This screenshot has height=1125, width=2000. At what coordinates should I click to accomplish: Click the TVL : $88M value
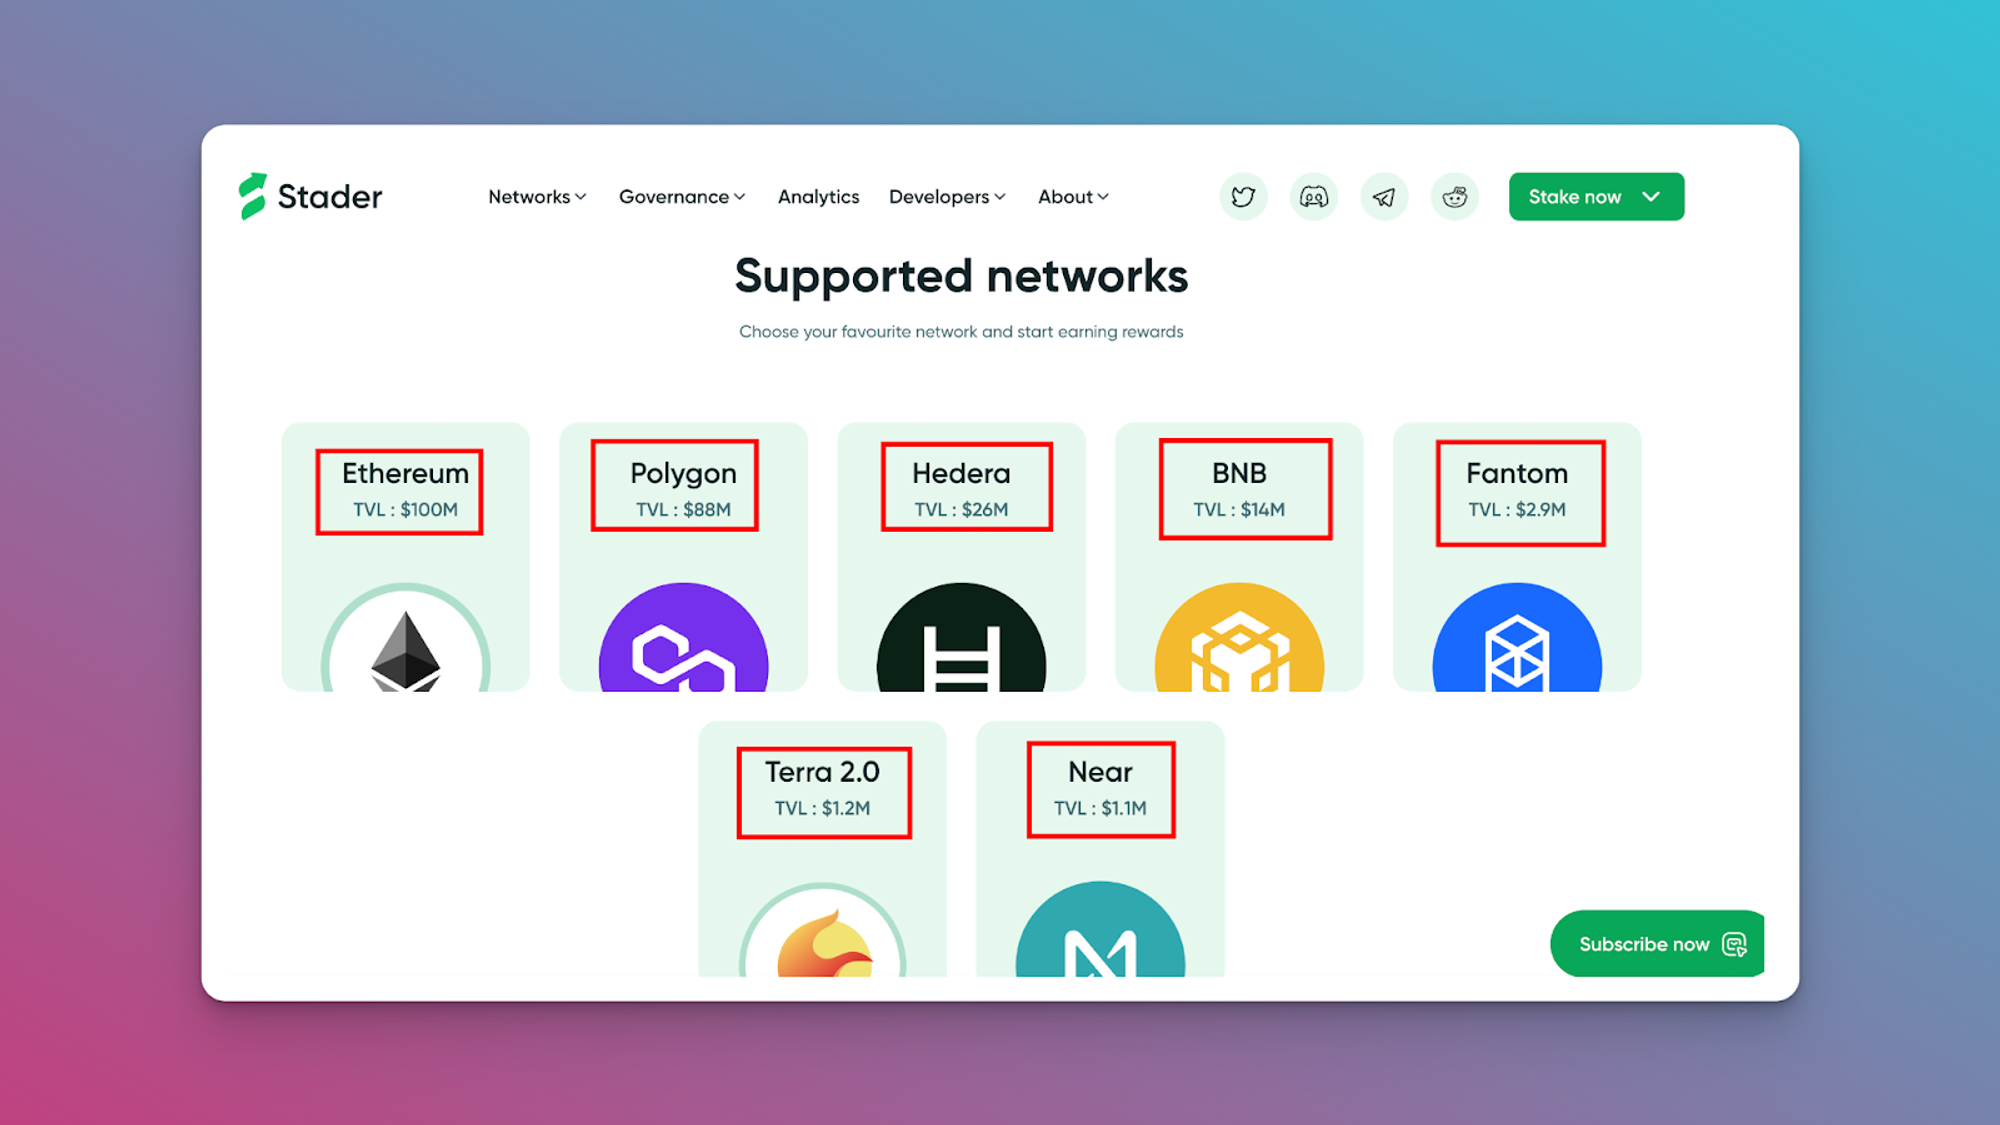coord(683,510)
